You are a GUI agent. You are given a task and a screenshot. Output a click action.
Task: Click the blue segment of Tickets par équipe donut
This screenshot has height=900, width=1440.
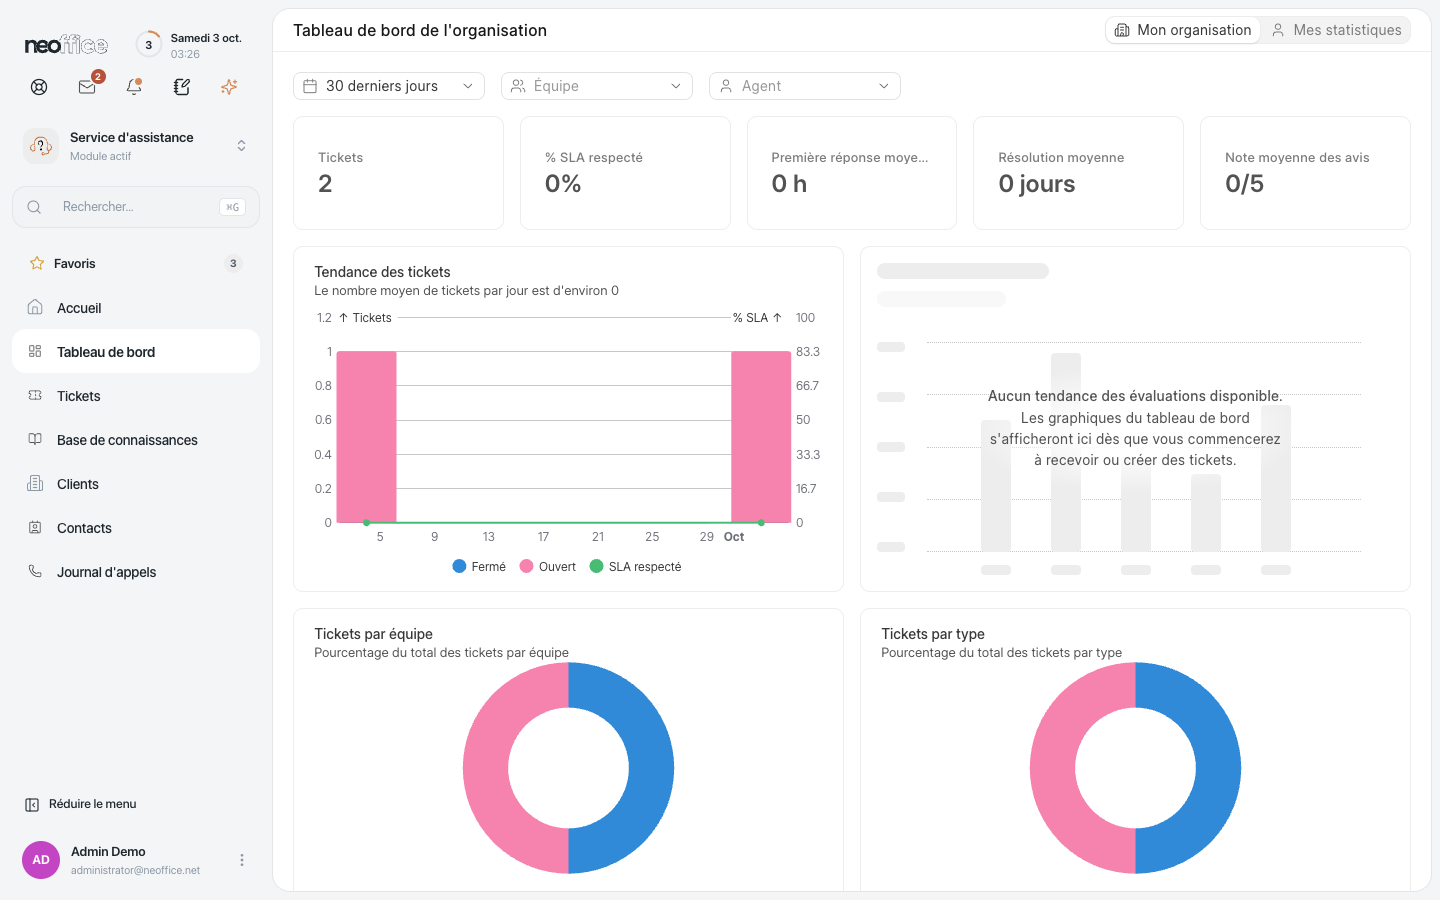(651, 768)
